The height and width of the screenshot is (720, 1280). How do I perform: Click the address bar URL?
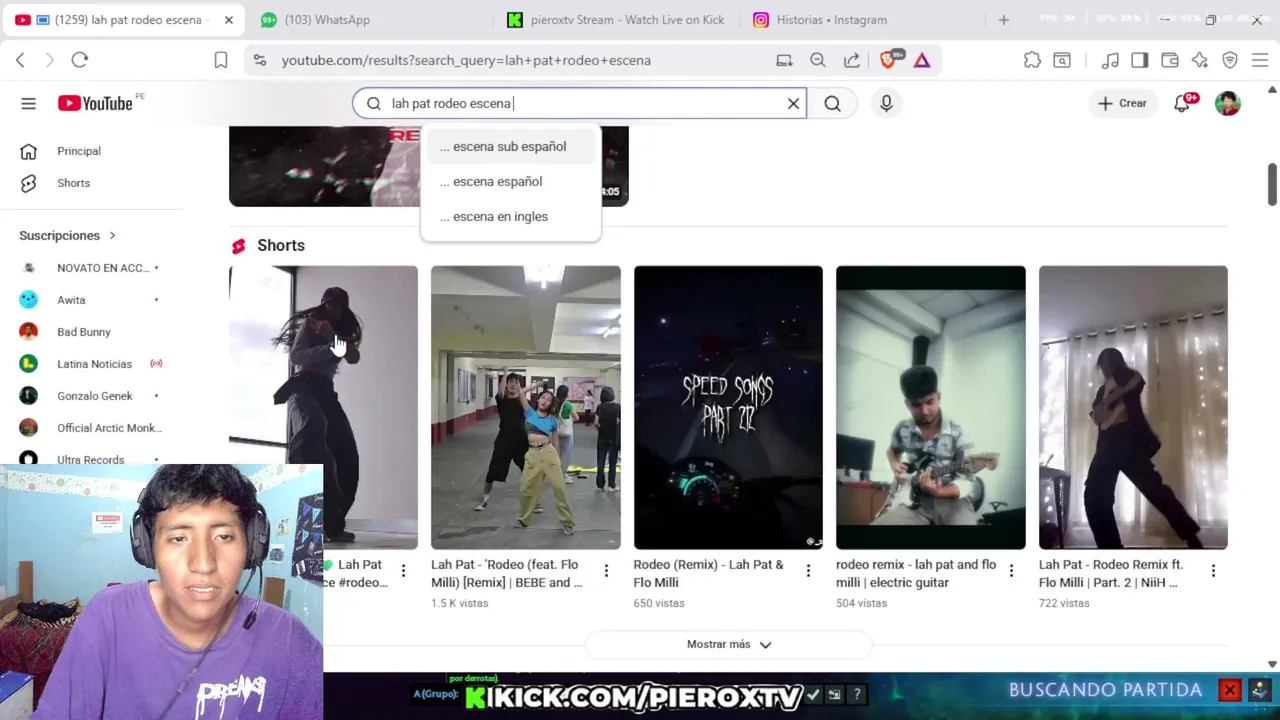click(466, 60)
